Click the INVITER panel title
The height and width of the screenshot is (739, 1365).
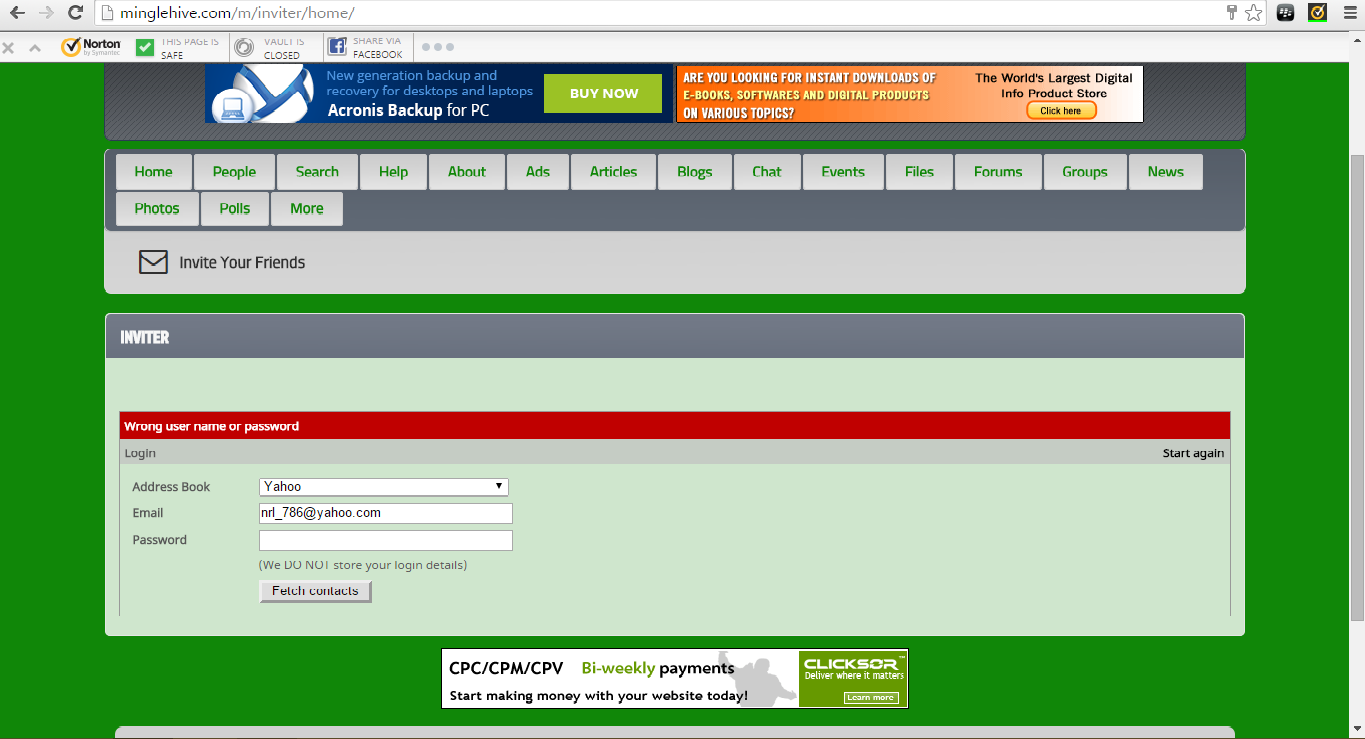point(145,337)
